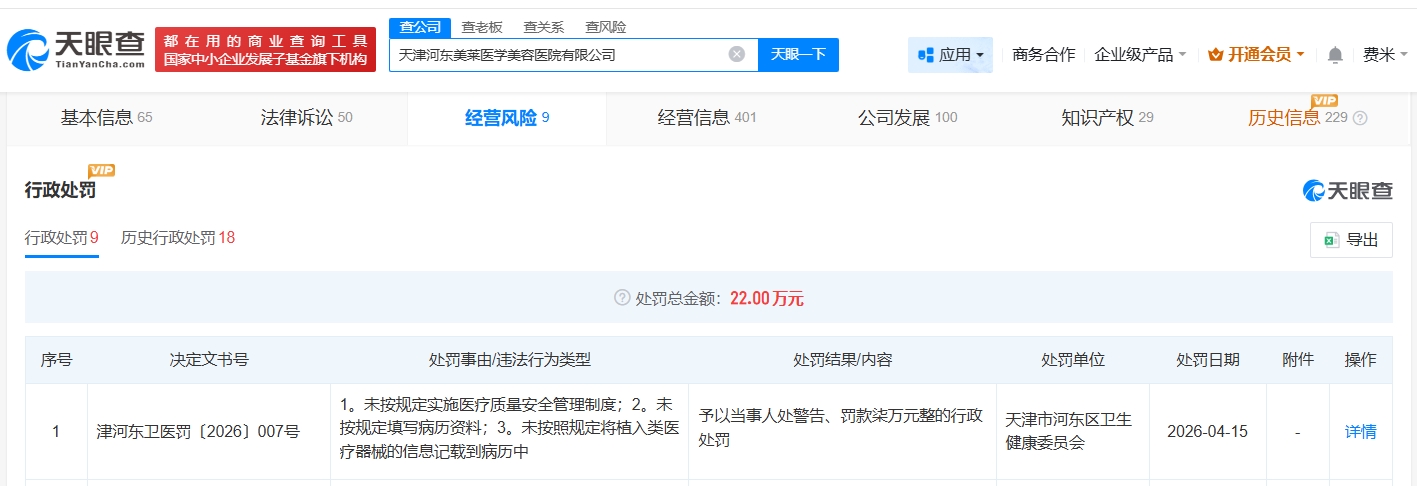Expand the 应用 dropdown
Image resolution: width=1417 pixels, height=486 pixels.
(x=950, y=54)
